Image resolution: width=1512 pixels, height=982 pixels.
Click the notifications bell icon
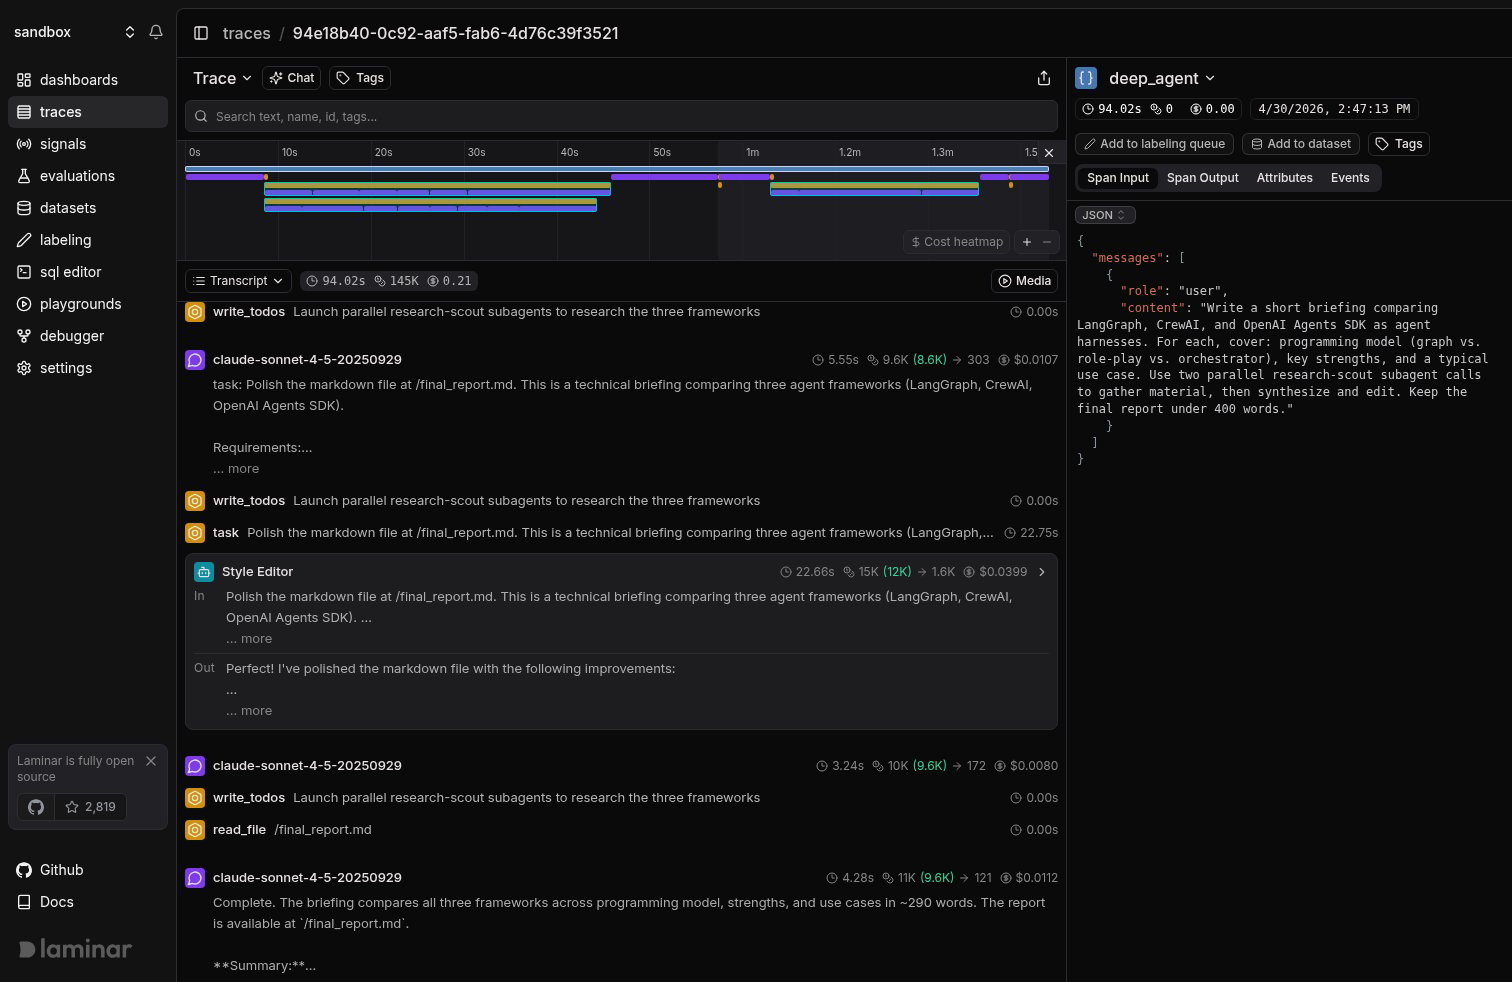(156, 32)
